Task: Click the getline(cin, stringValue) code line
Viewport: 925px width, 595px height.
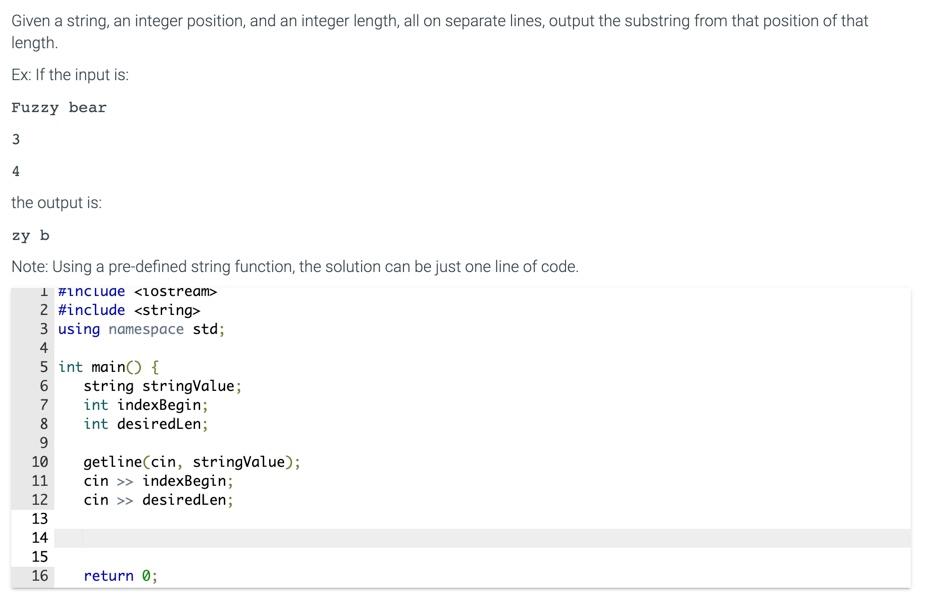Action: (x=192, y=462)
